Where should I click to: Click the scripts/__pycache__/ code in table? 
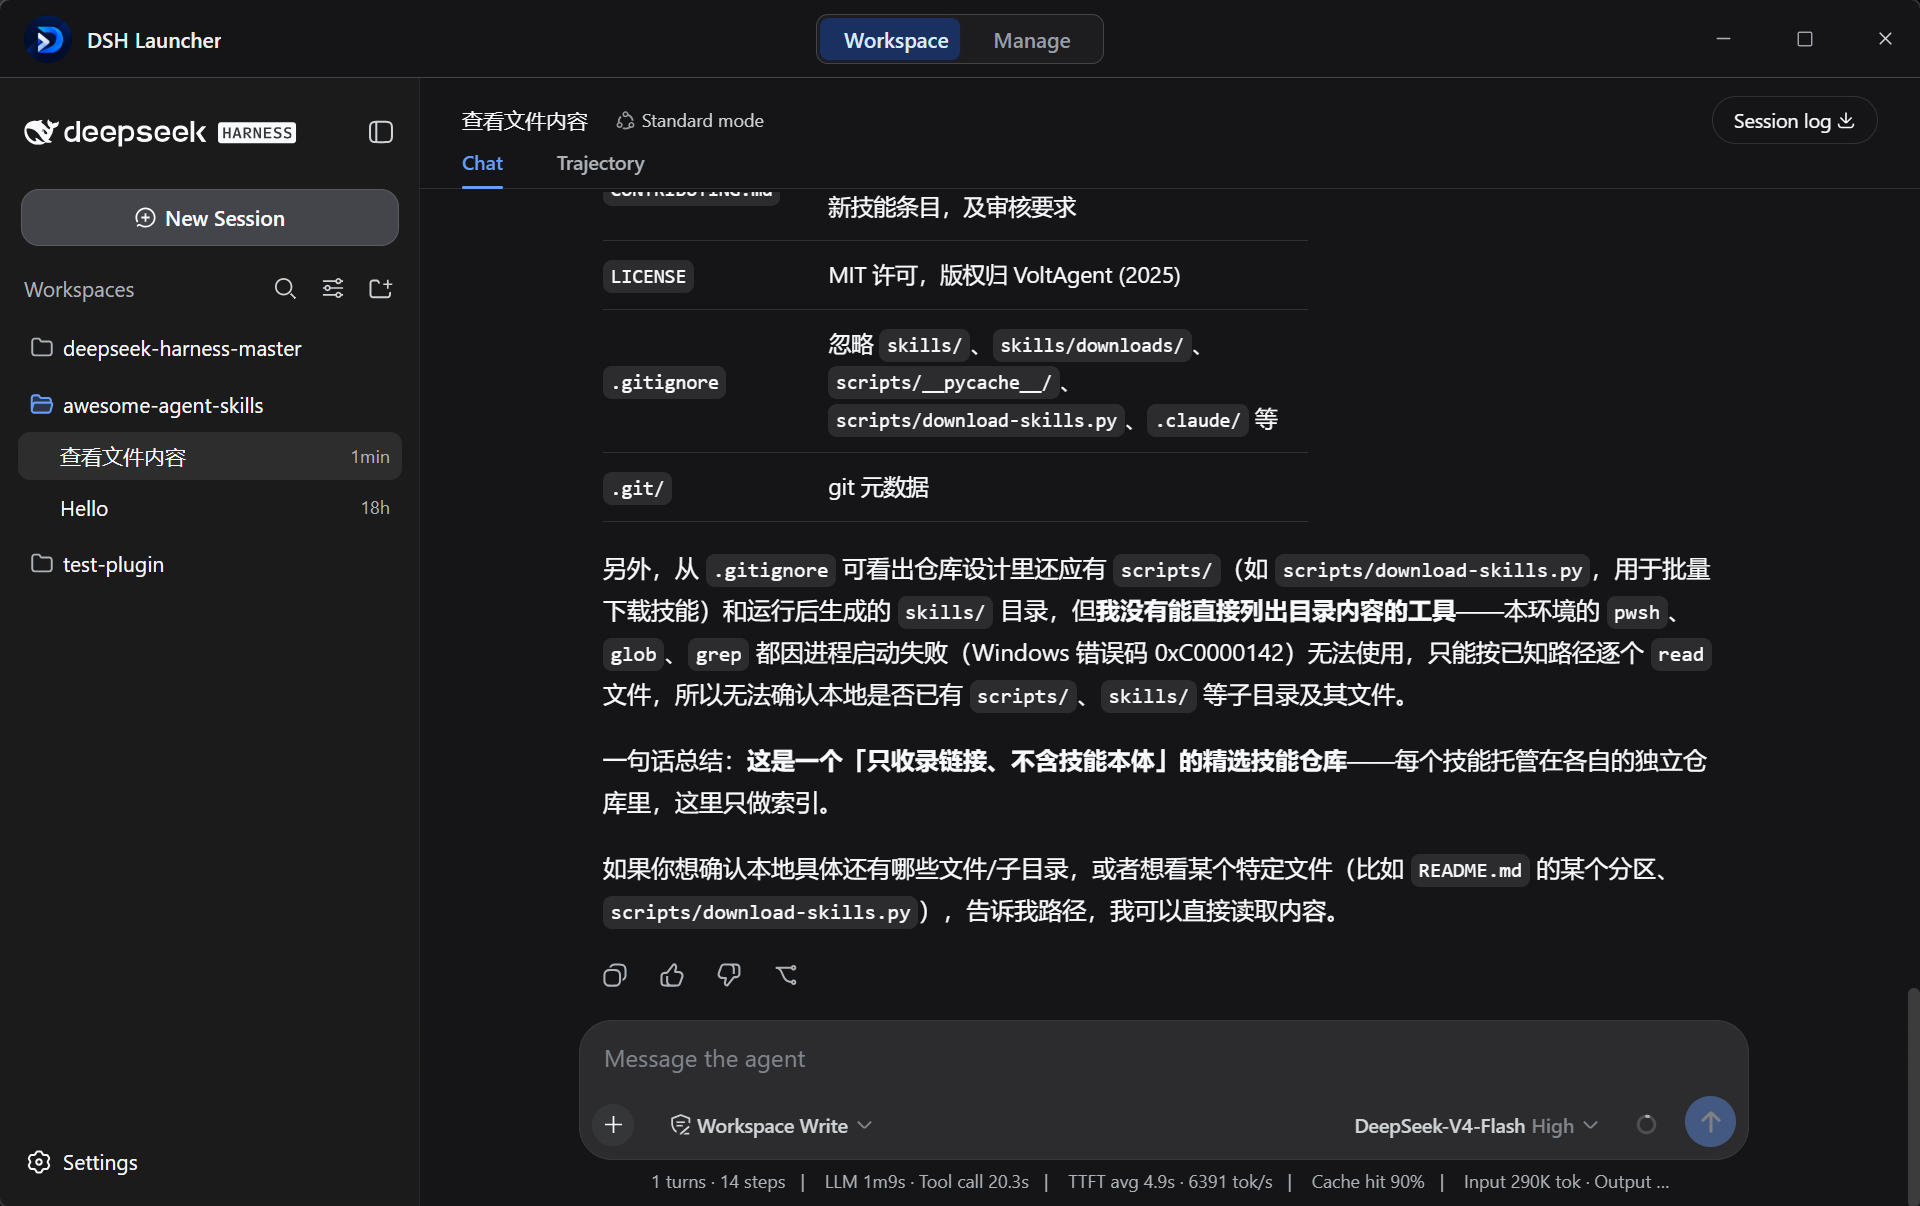click(x=943, y=383)
